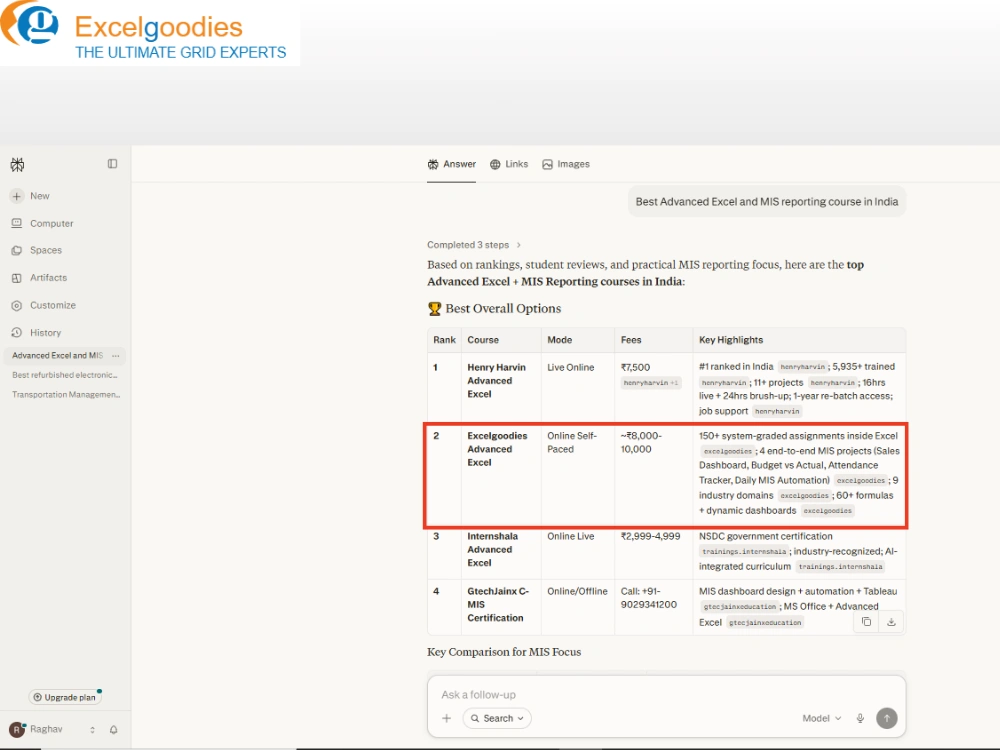Collapse the sidebar with panel toggle icon
The image size is (1000, 750).
[112, 164]
